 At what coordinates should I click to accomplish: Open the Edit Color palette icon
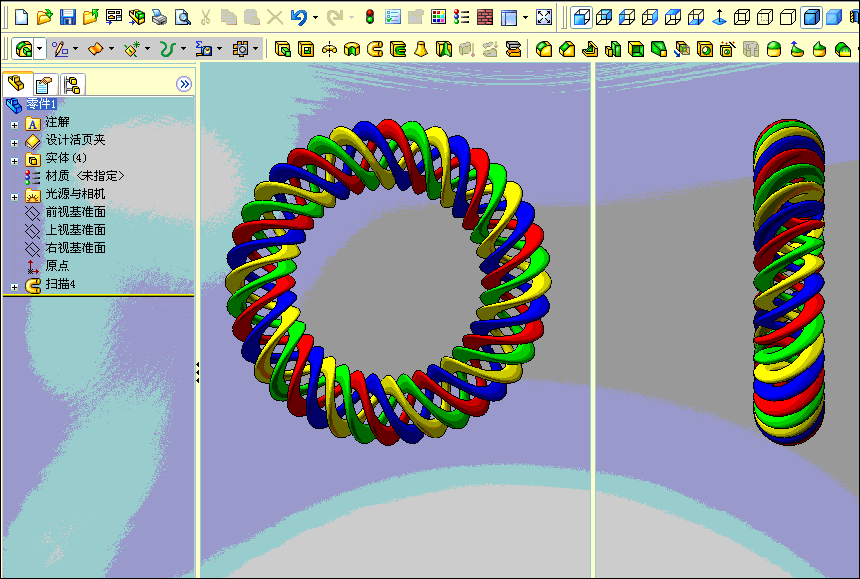point(438,16)
